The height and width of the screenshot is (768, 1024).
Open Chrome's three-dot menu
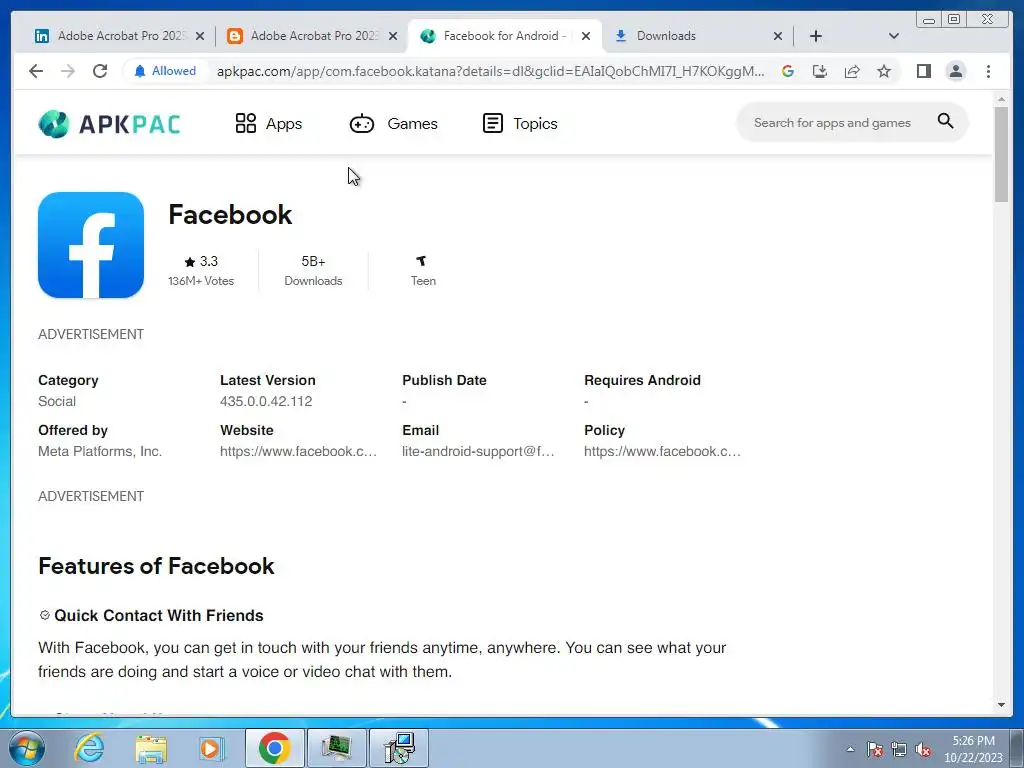988,71
